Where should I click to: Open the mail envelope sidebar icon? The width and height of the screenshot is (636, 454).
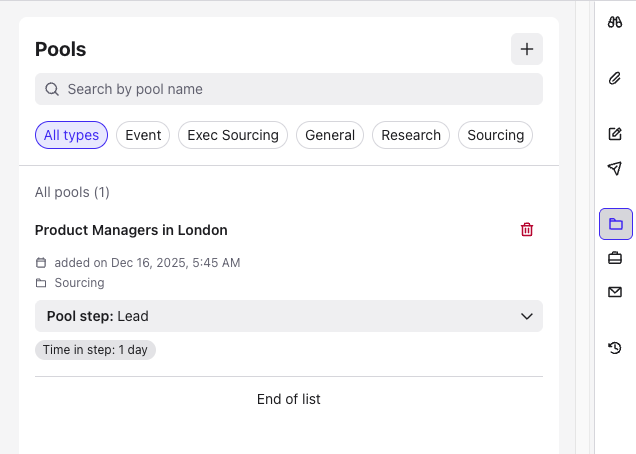click(615, 292)
